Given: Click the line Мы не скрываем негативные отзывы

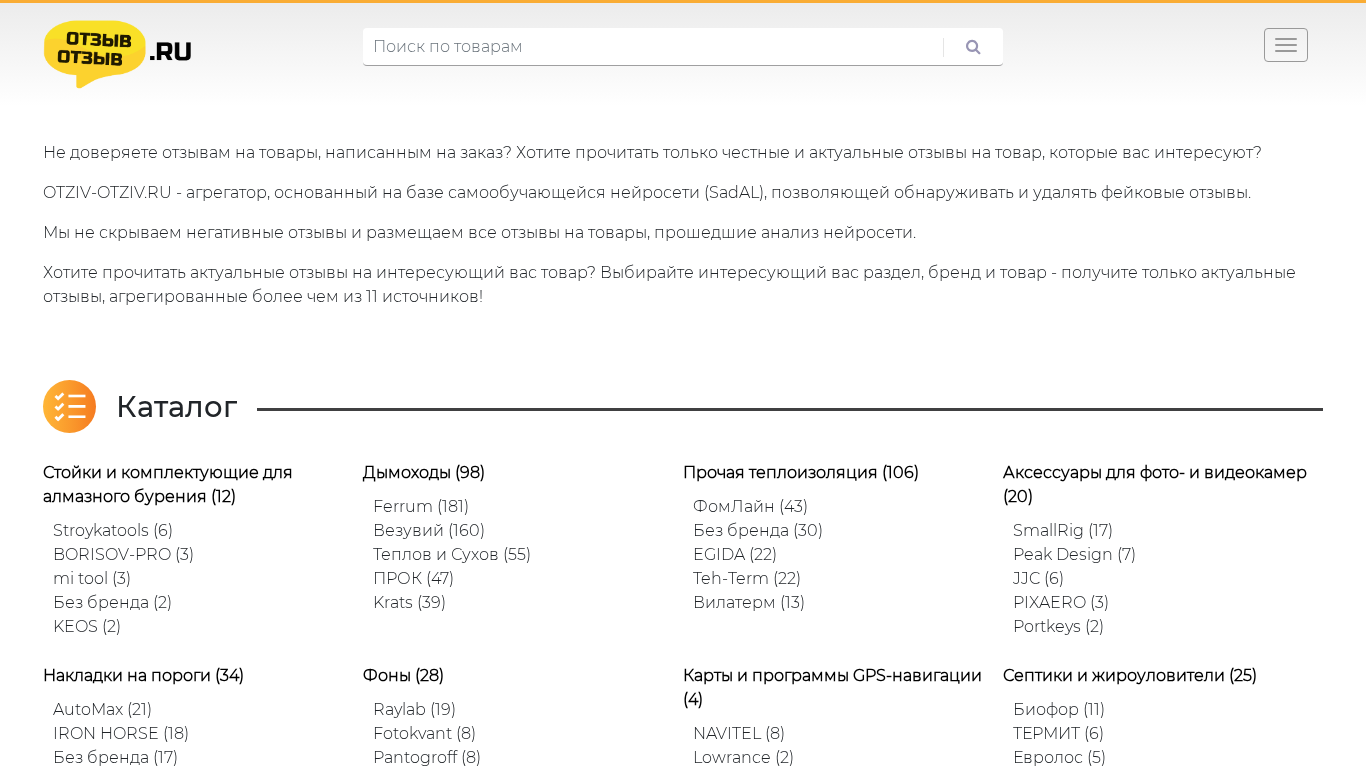Looking at the screenshot, I should coord(479,233).
